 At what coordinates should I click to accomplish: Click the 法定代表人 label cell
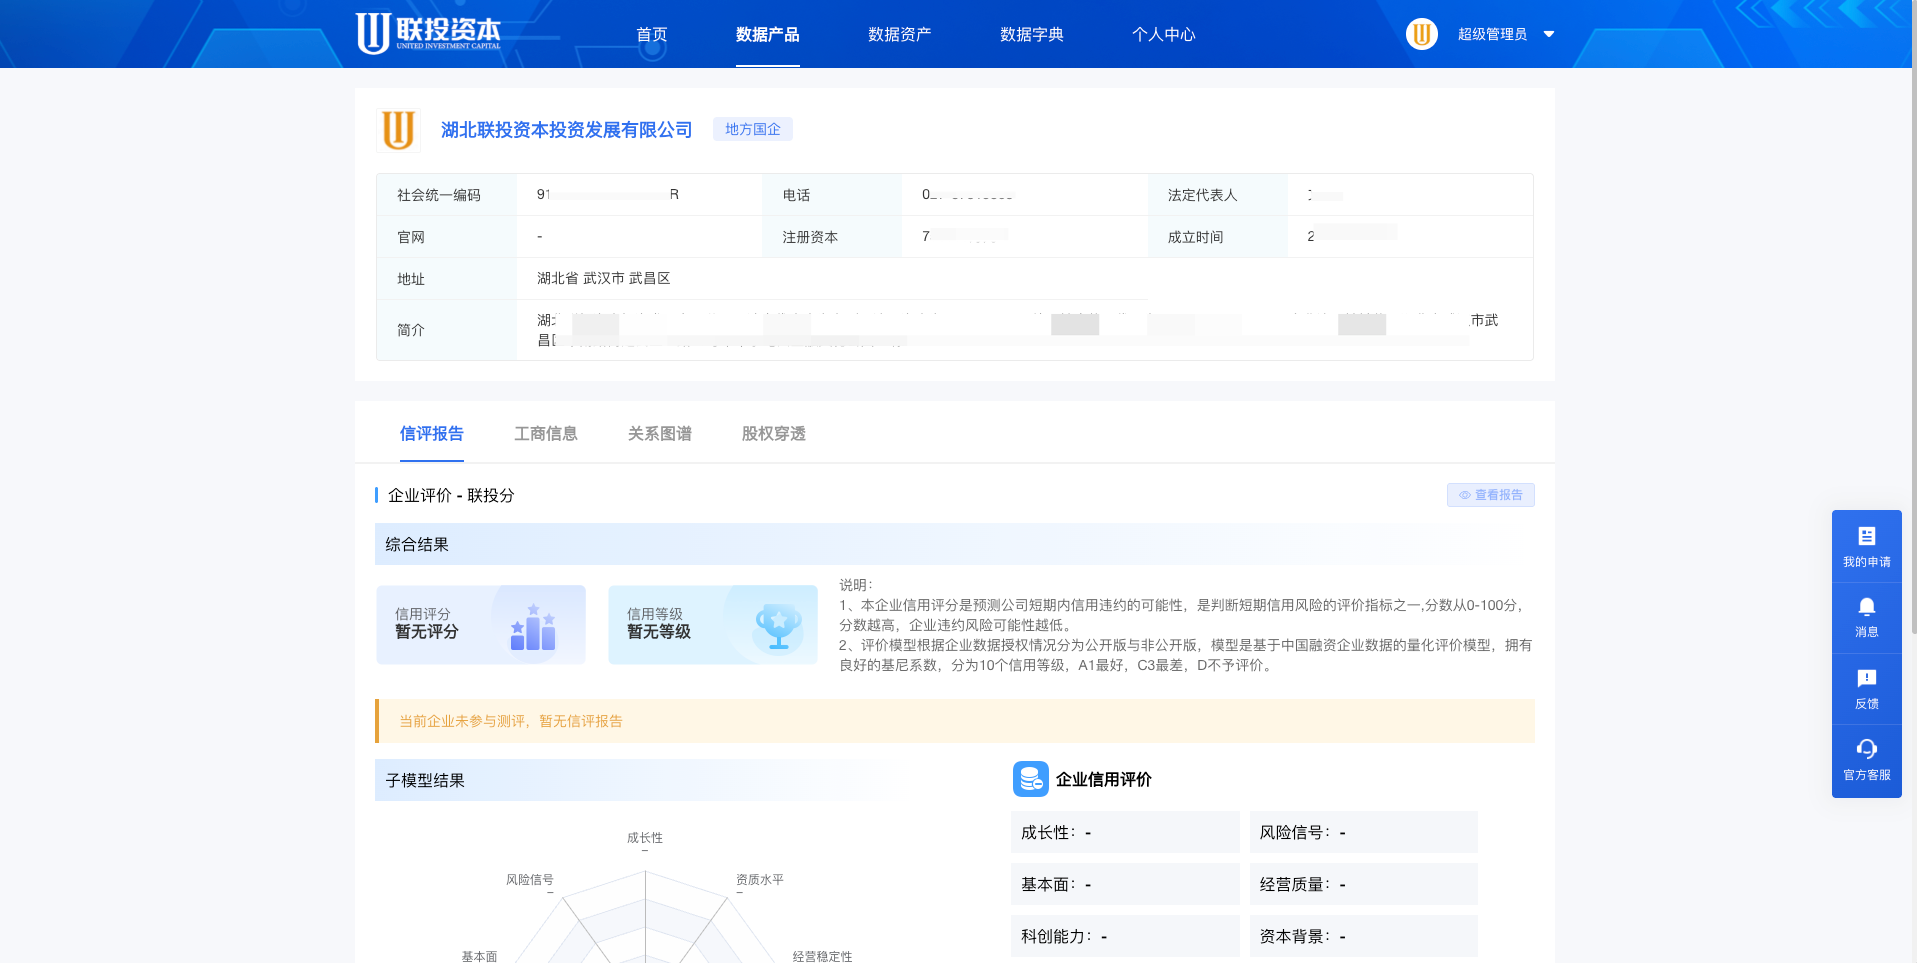point(1217,195)
